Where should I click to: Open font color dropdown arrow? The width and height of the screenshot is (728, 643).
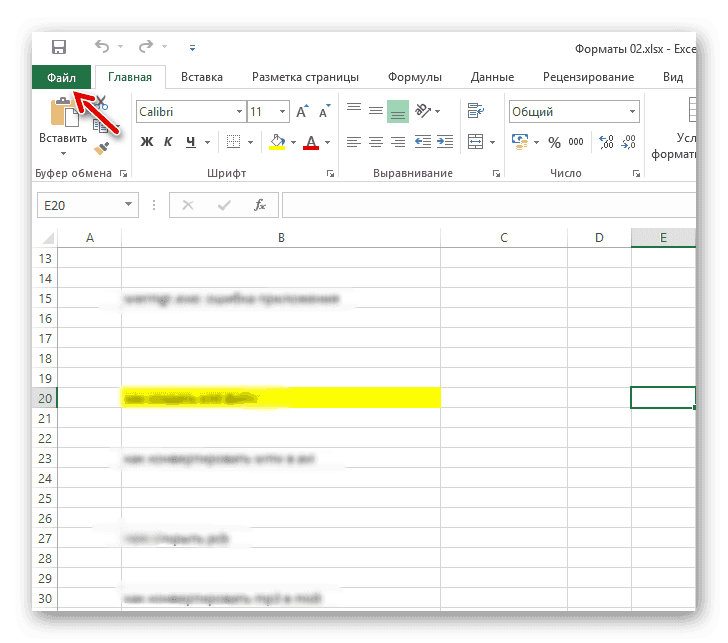[328, 143]
